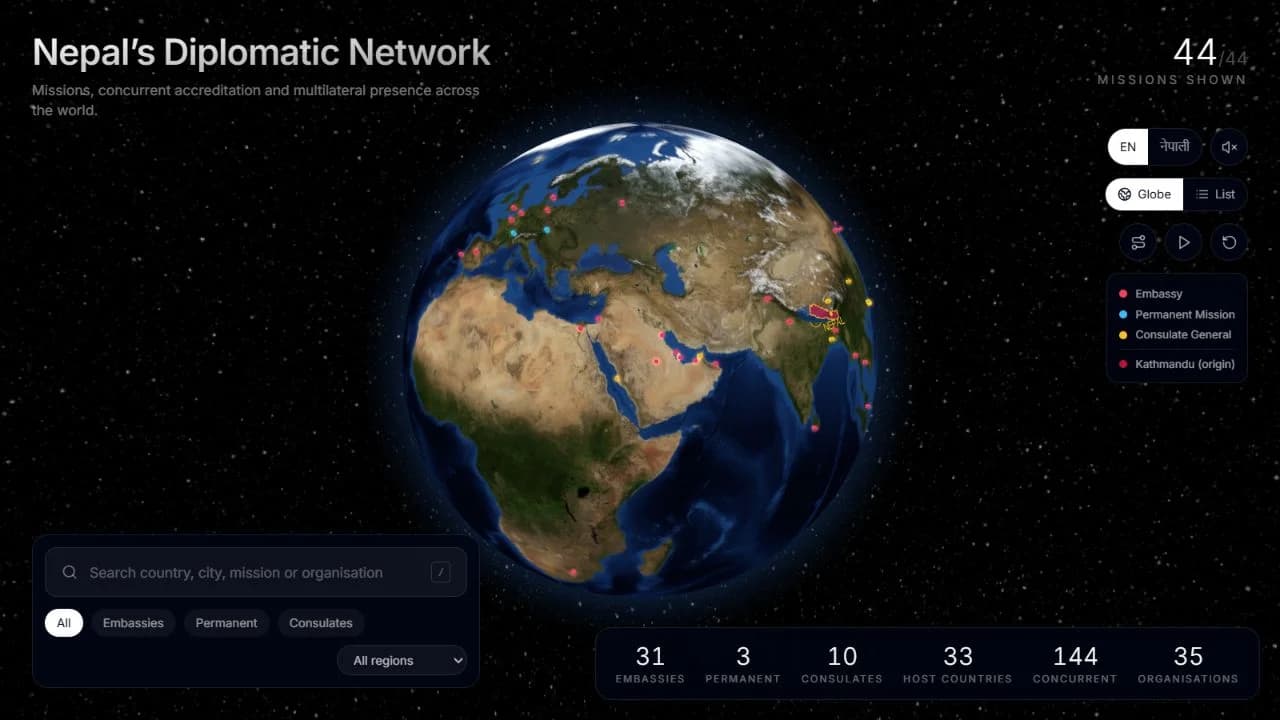Select the All filter chip
1280x720 pixels.
(64, 623)
